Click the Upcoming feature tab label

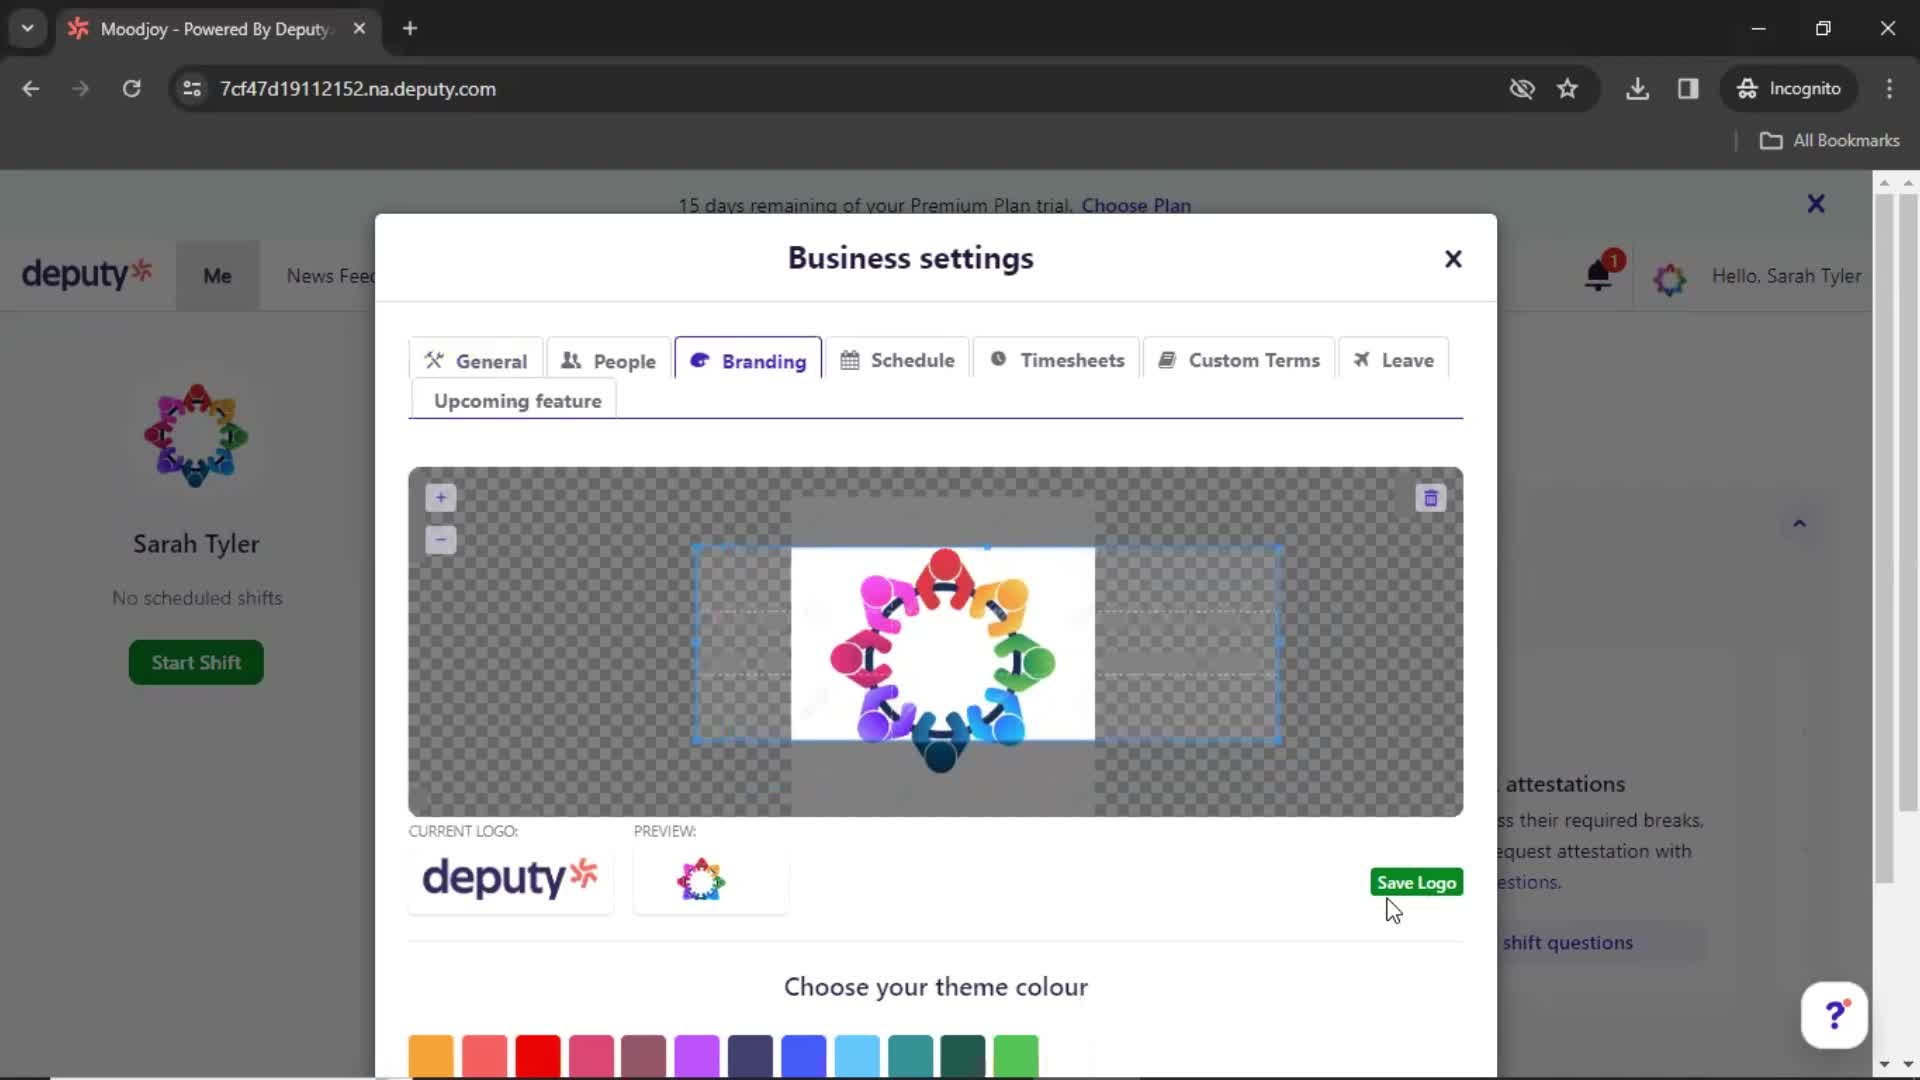(x=518, y=401)
